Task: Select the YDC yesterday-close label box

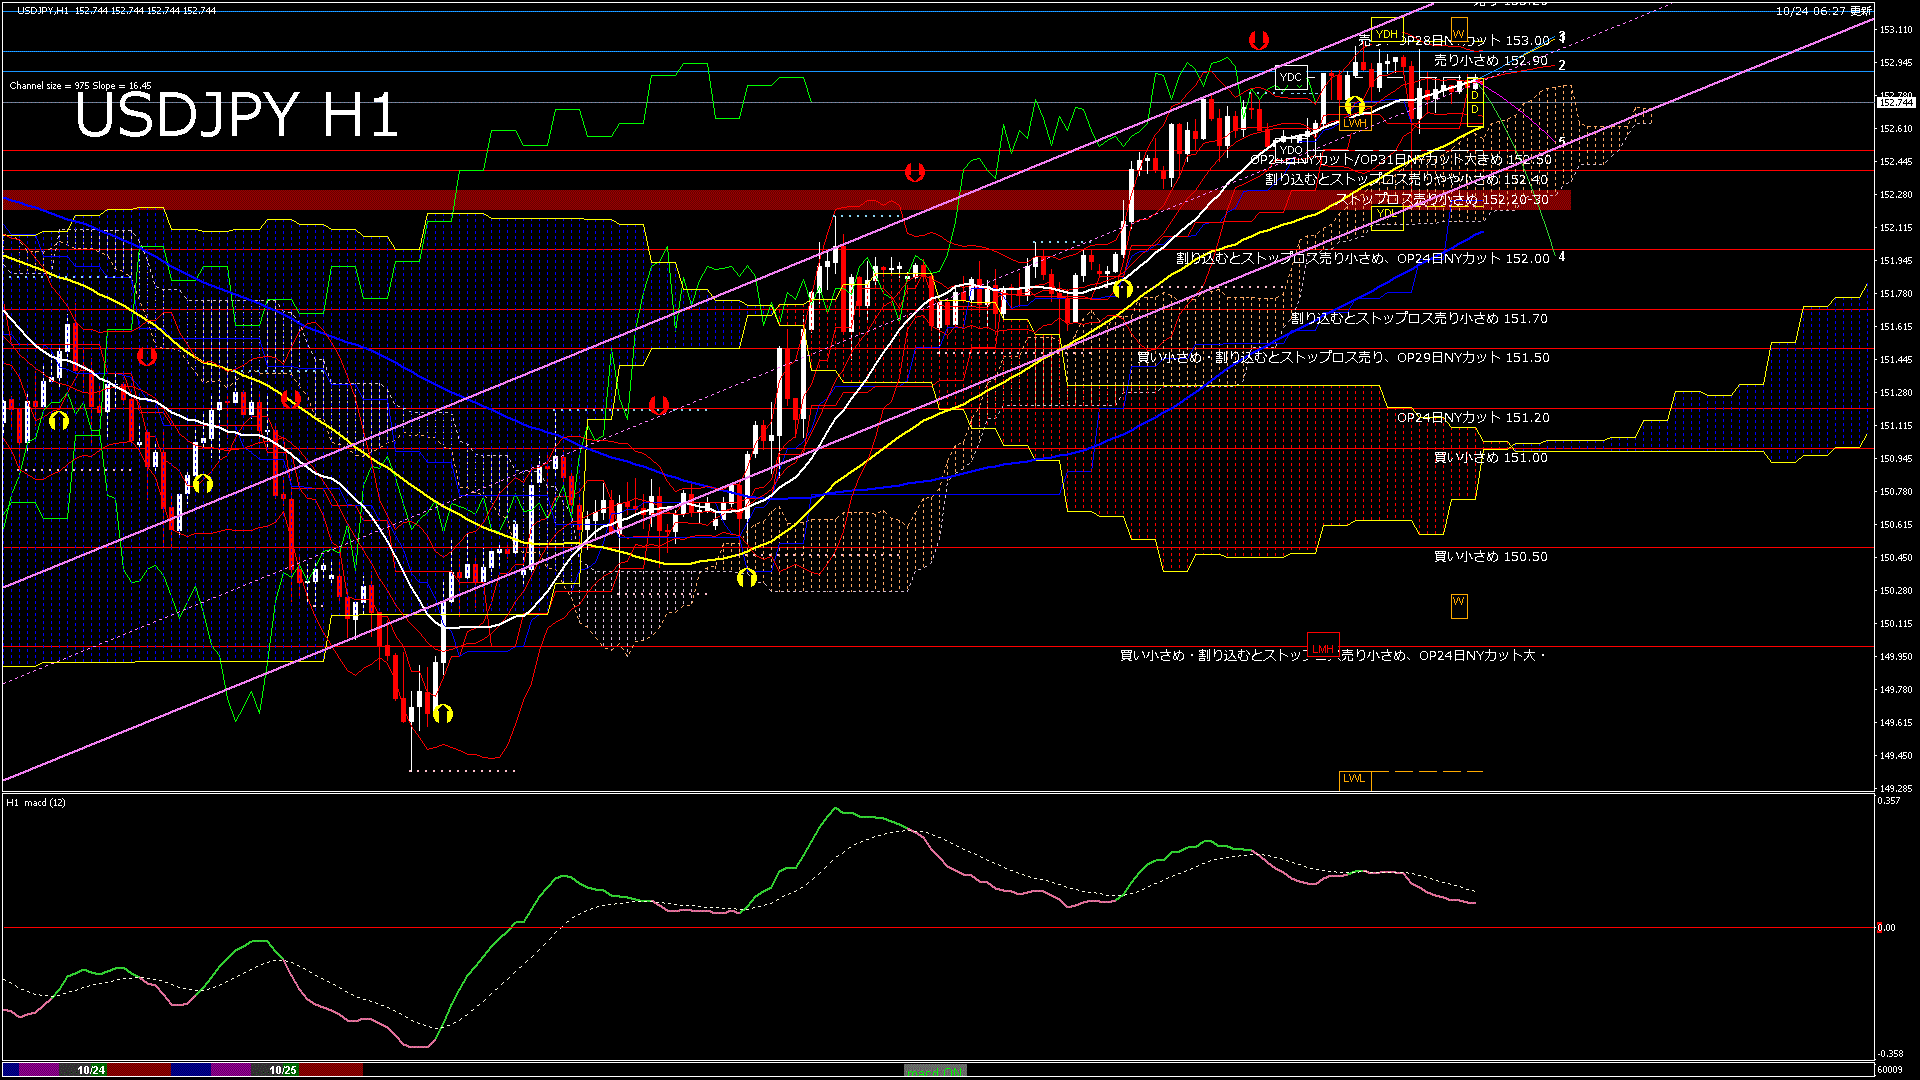Action: [x=1291, y=77]
